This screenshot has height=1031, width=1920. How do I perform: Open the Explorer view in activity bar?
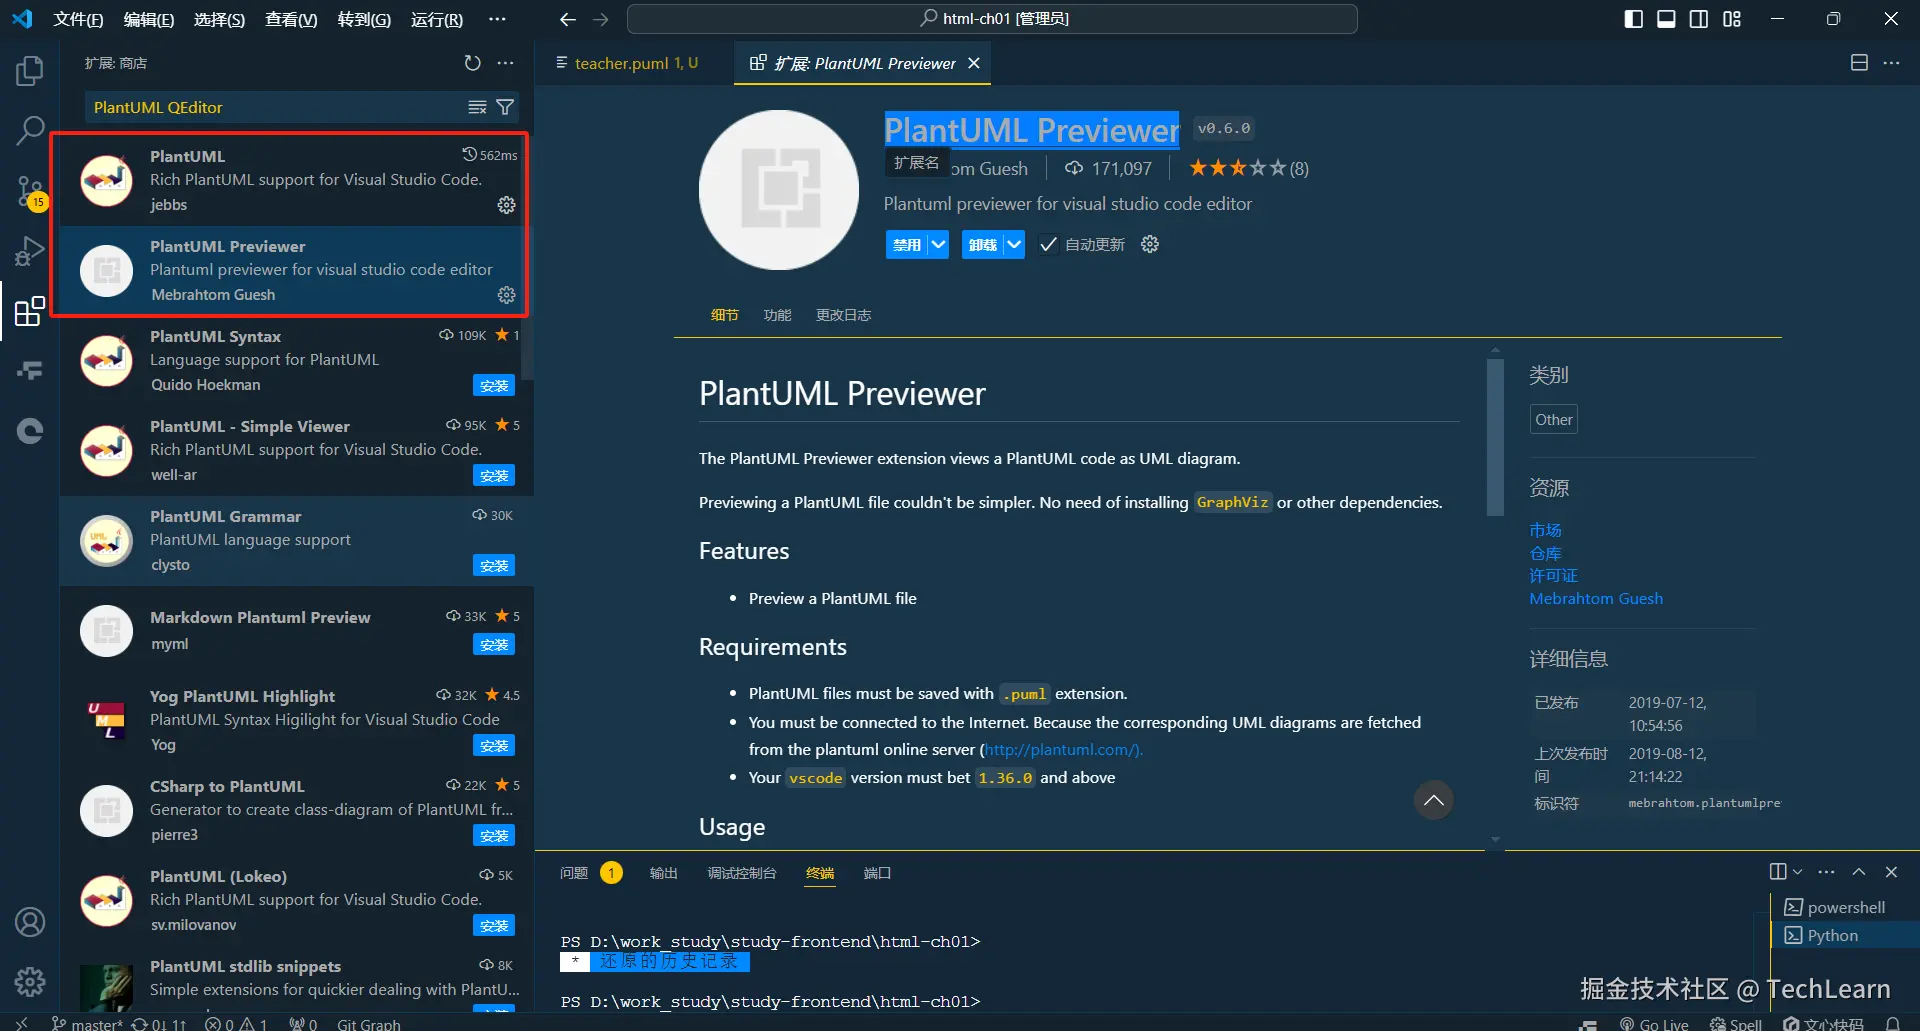(30, 71)
